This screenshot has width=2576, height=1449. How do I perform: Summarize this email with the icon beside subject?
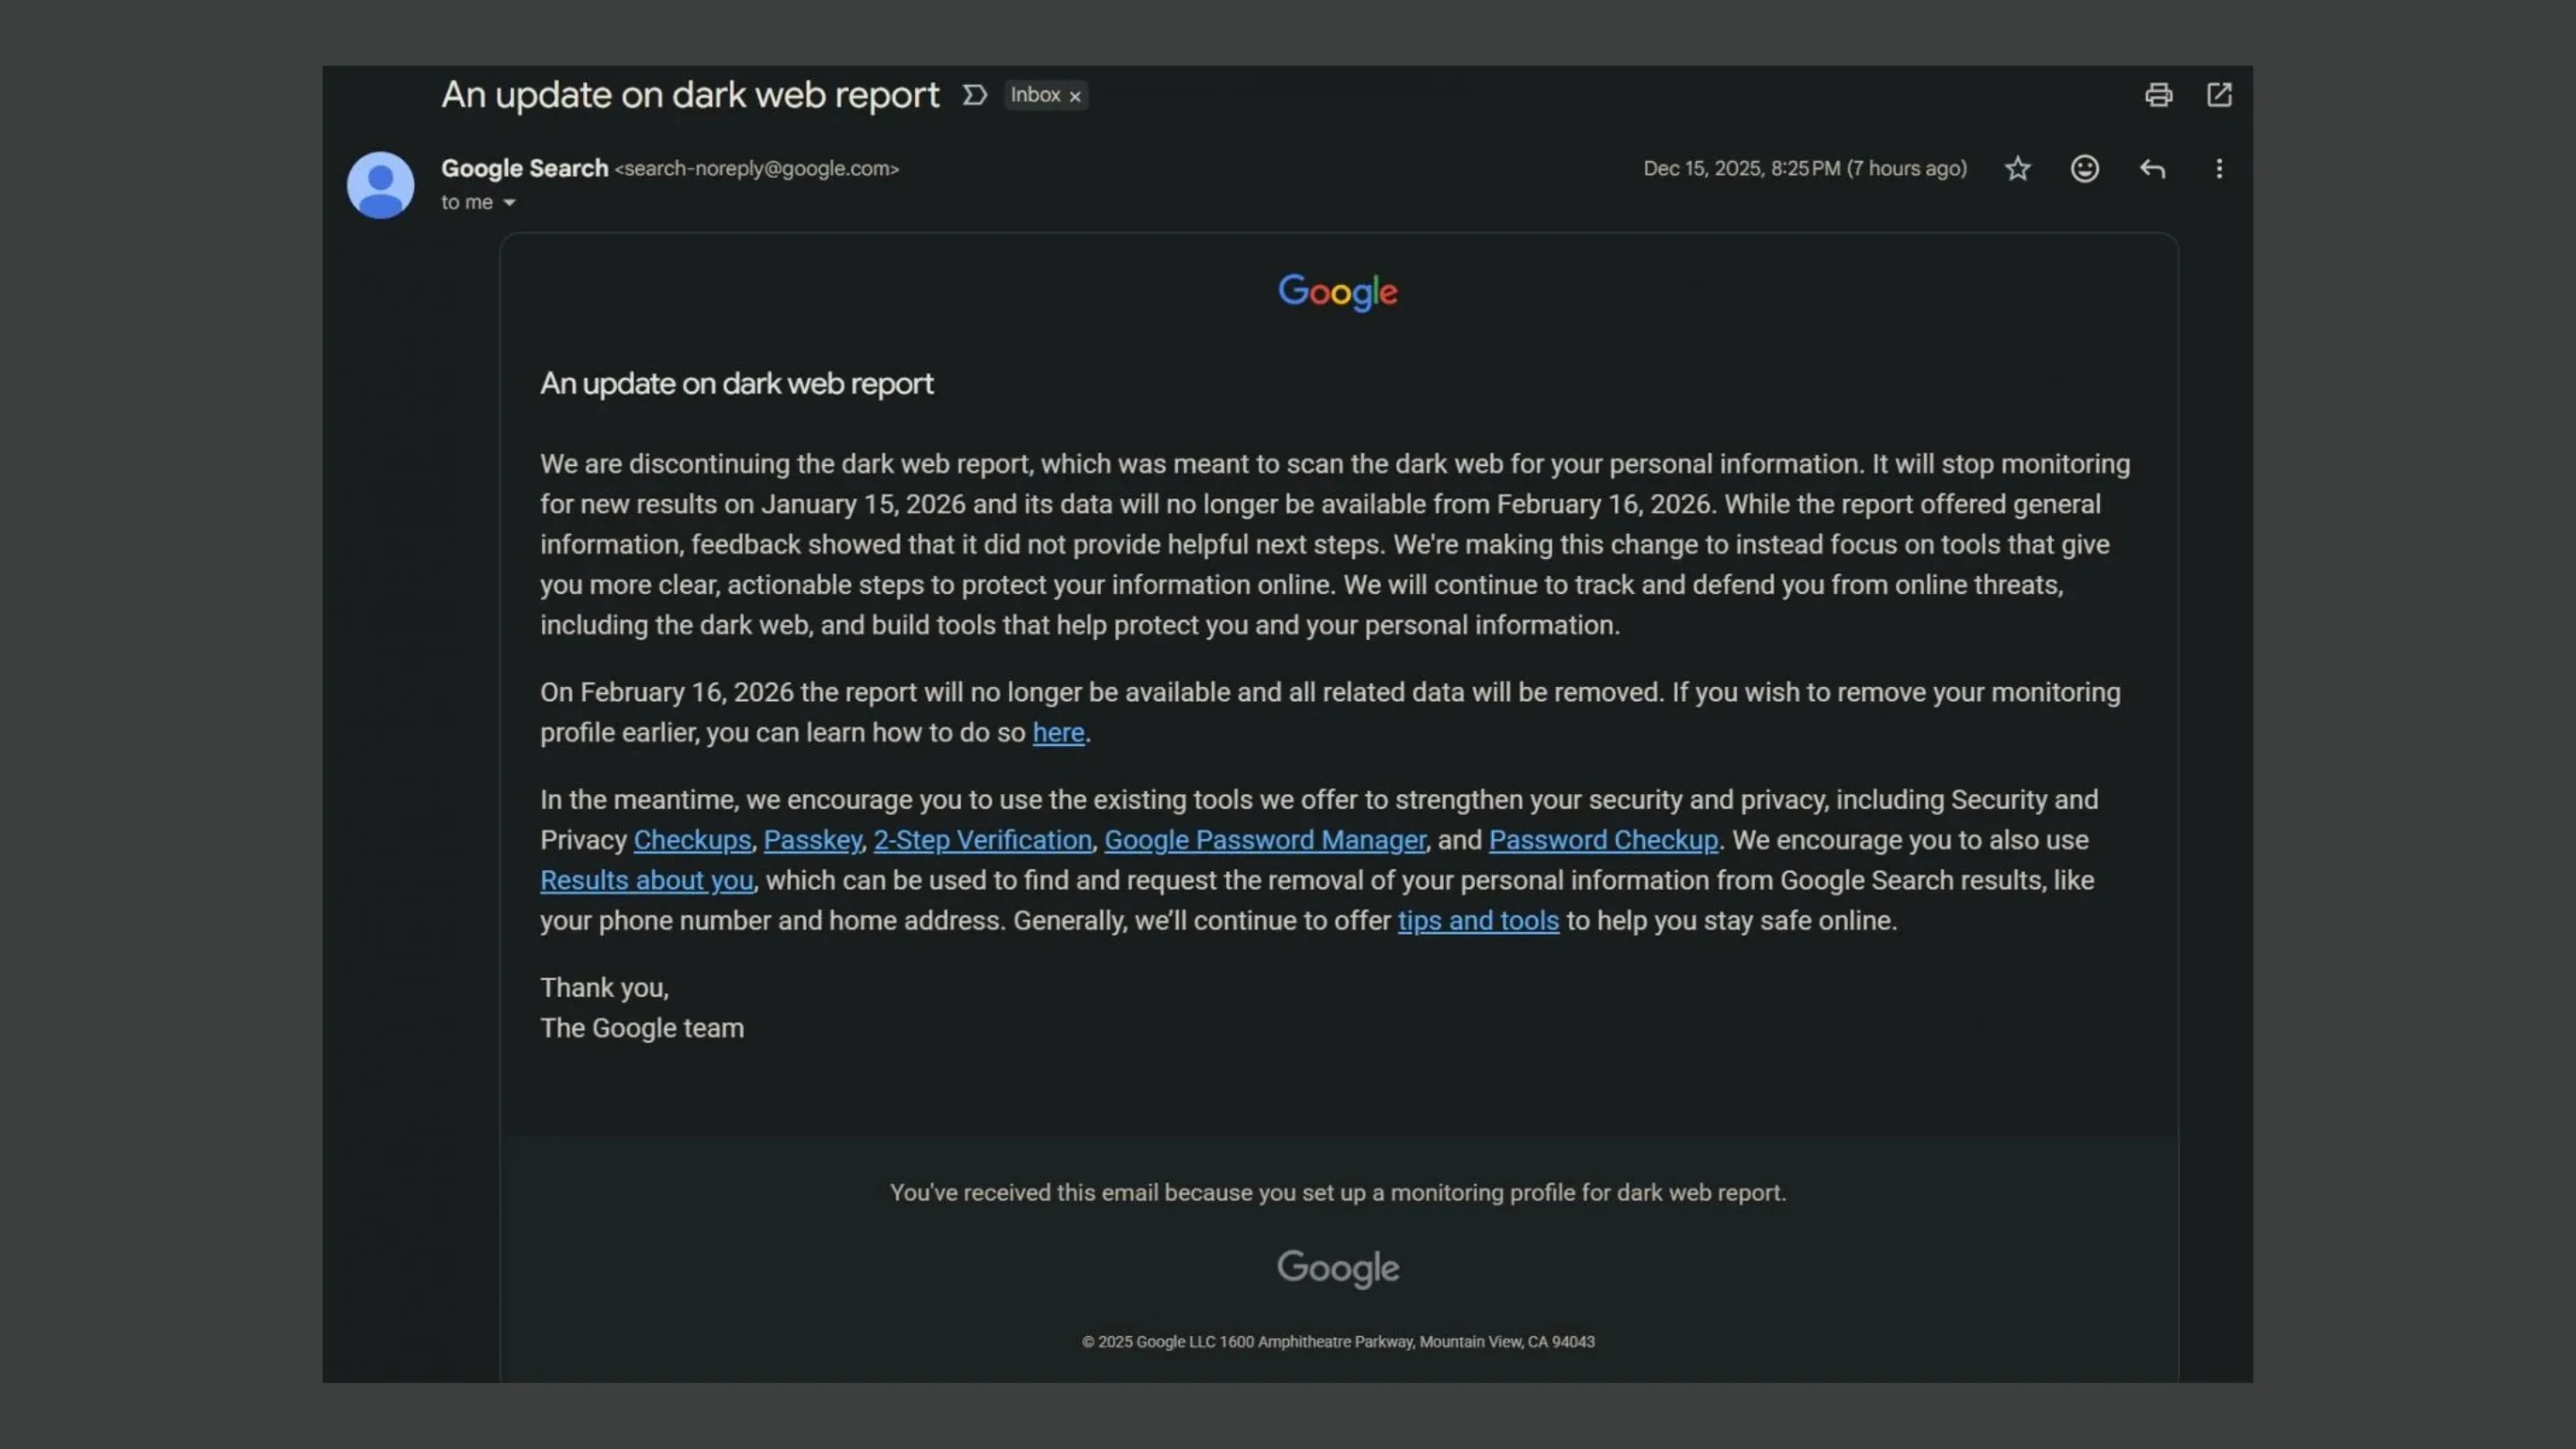click(x=973, y=94)
